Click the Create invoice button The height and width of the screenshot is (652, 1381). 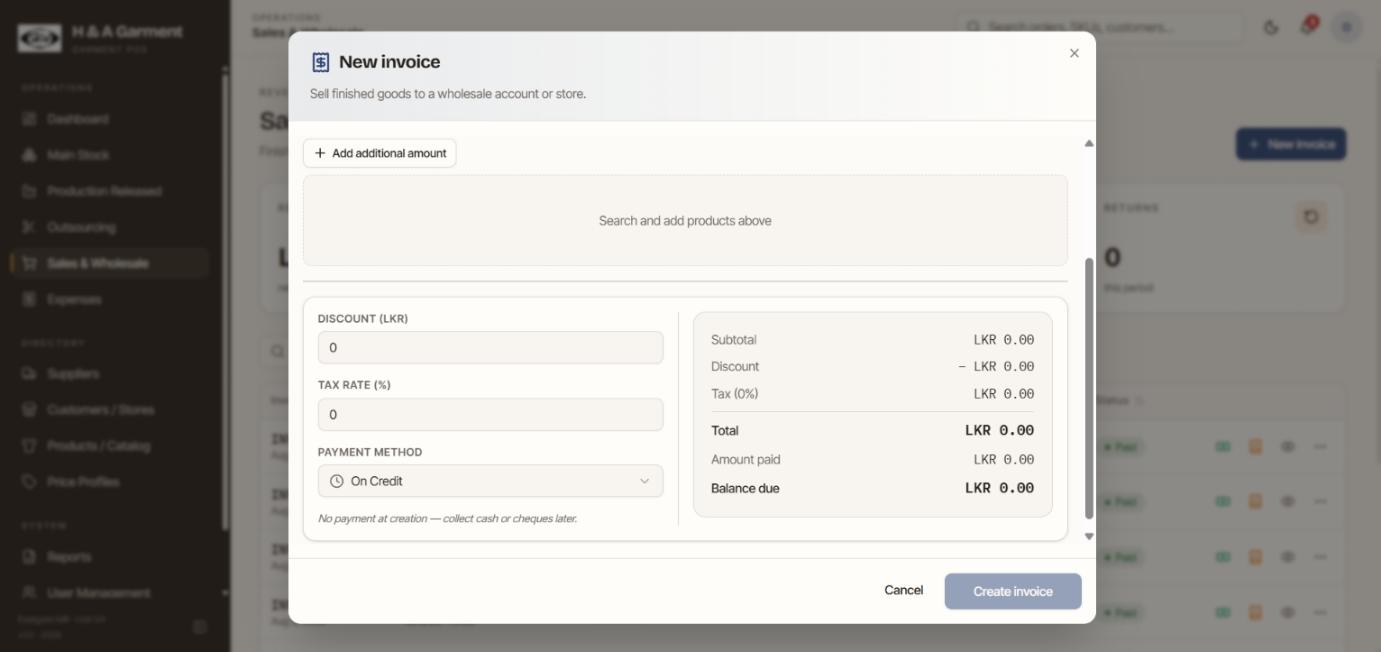pyautogui.click(x=1013, y=591)
